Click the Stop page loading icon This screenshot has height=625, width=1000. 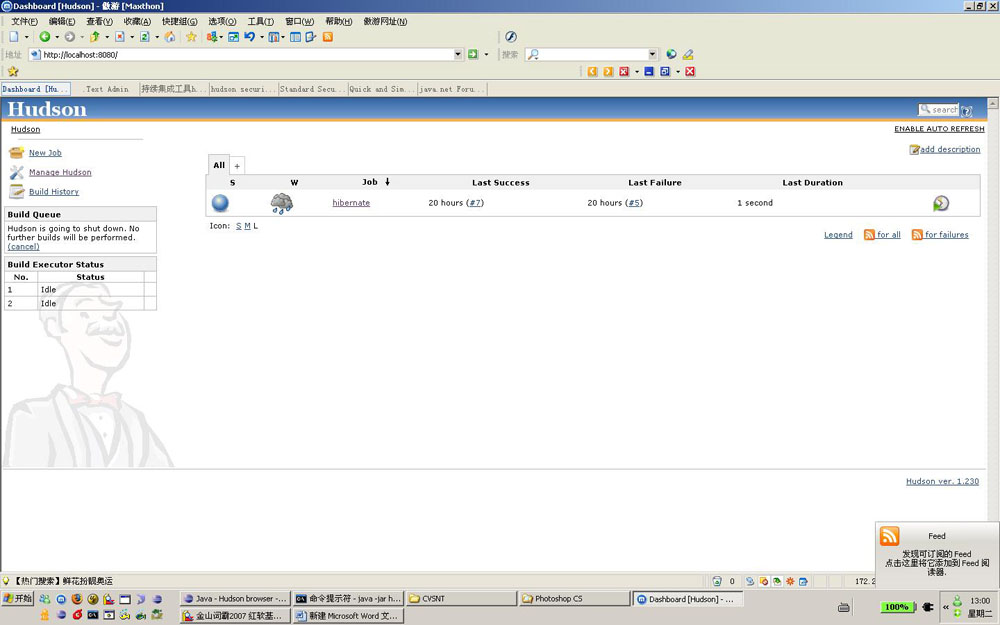click(119, 37)
